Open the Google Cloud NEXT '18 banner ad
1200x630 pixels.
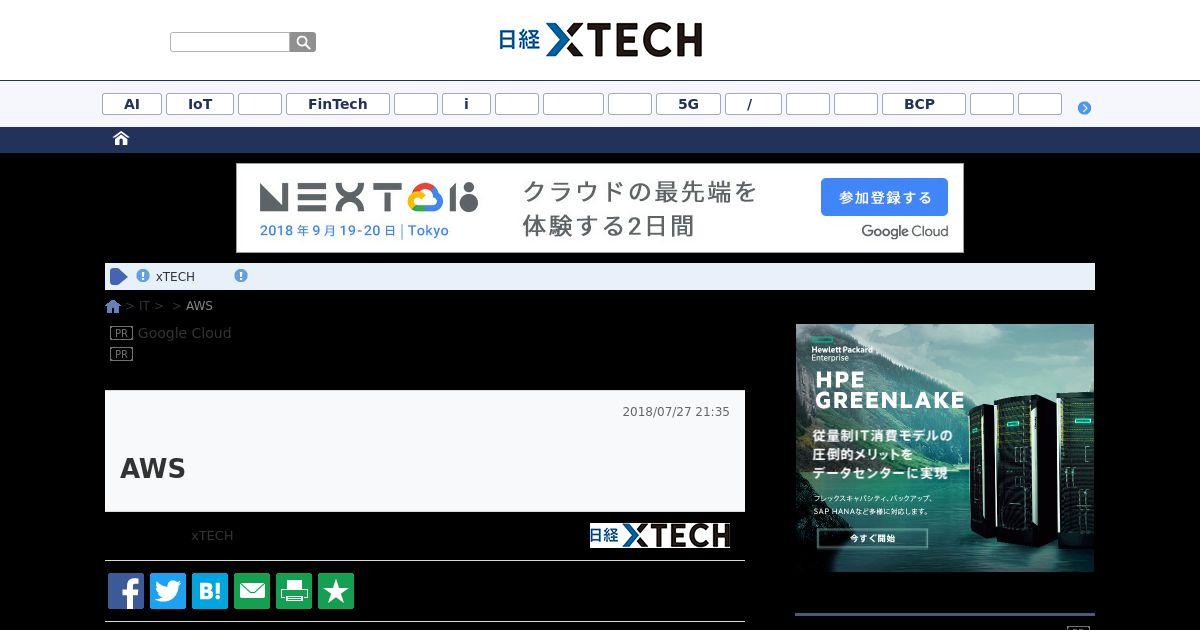(x=600, y=208)
